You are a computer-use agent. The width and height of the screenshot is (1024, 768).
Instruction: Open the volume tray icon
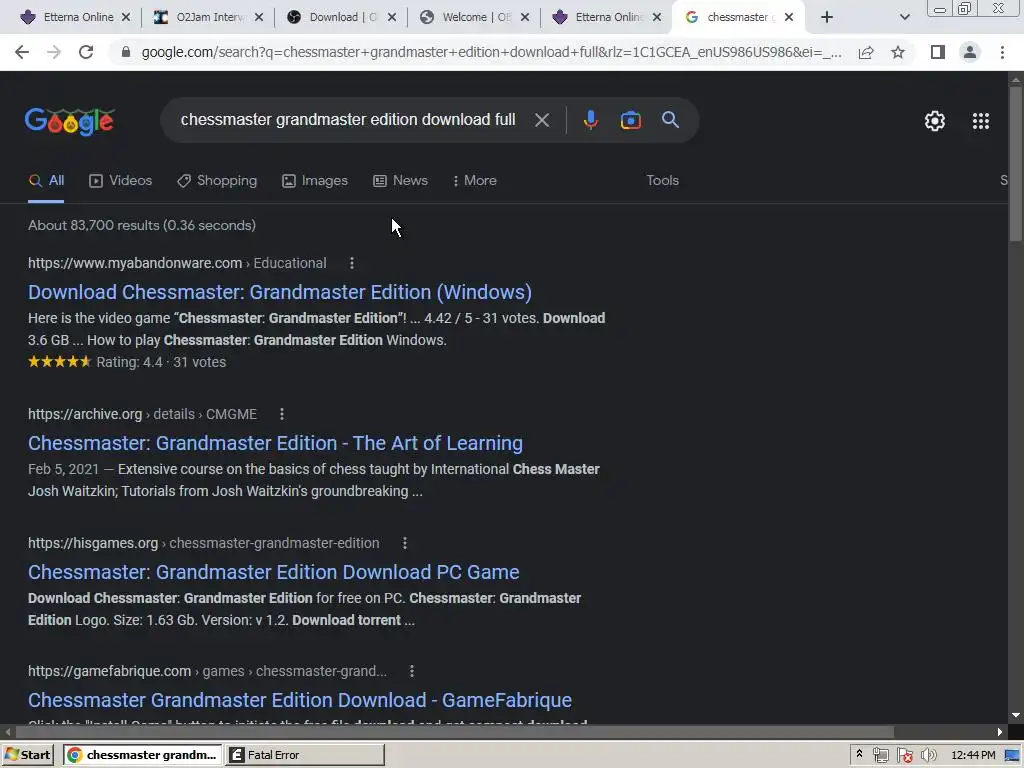(928, 755)
